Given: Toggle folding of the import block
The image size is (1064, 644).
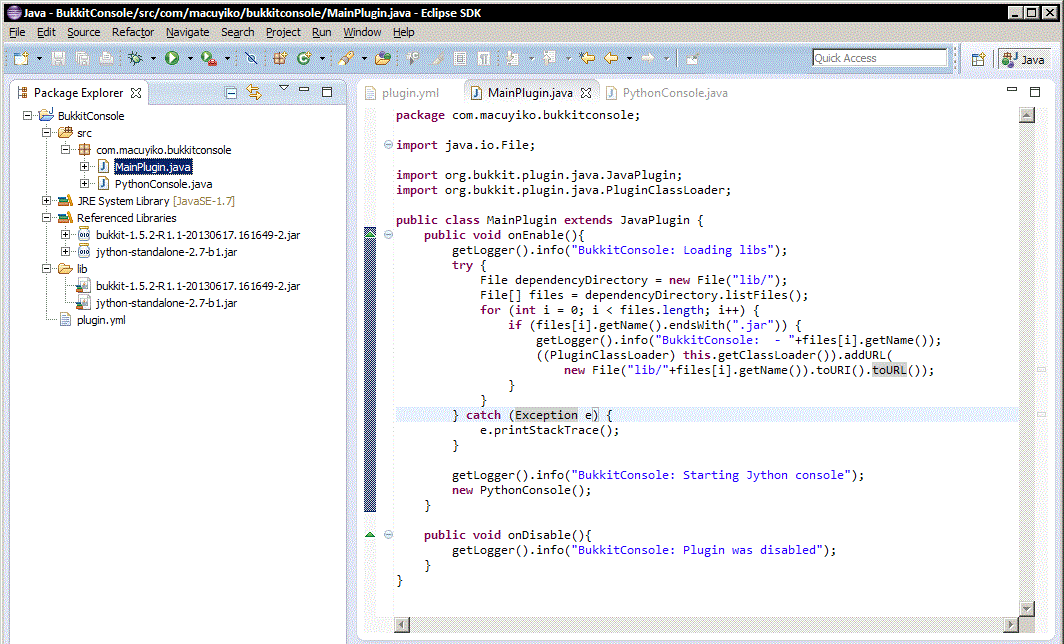Looking at the screenshot, I should point(388,145).
